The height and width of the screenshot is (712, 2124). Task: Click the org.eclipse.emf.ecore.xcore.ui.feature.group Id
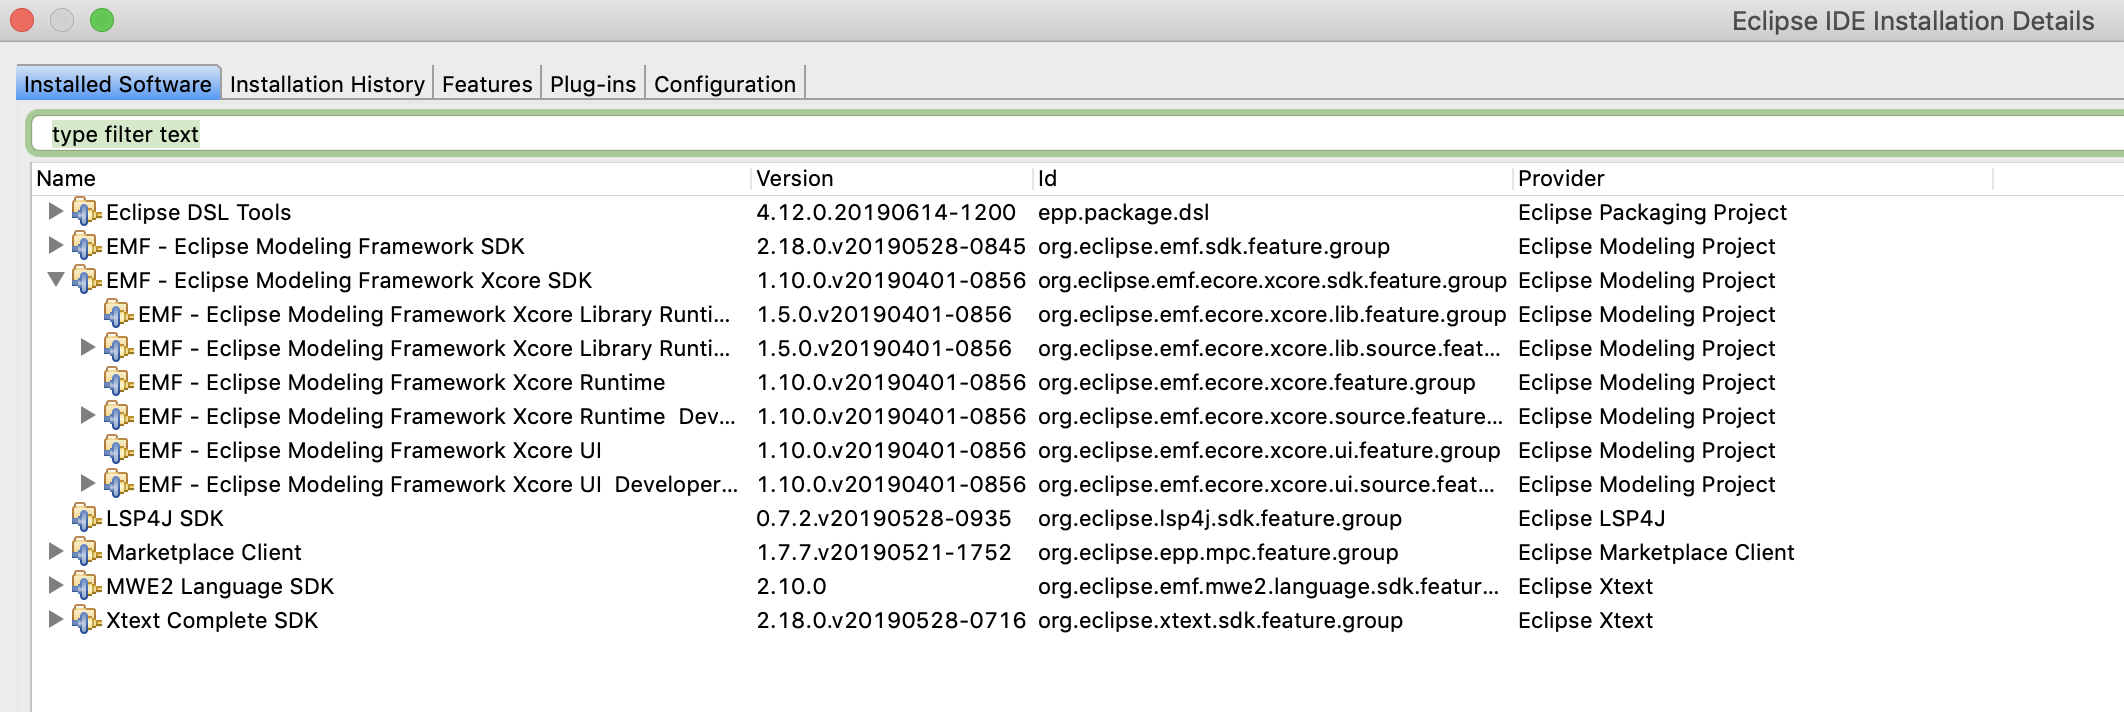pyautogui.click(x=1269, y=450)
